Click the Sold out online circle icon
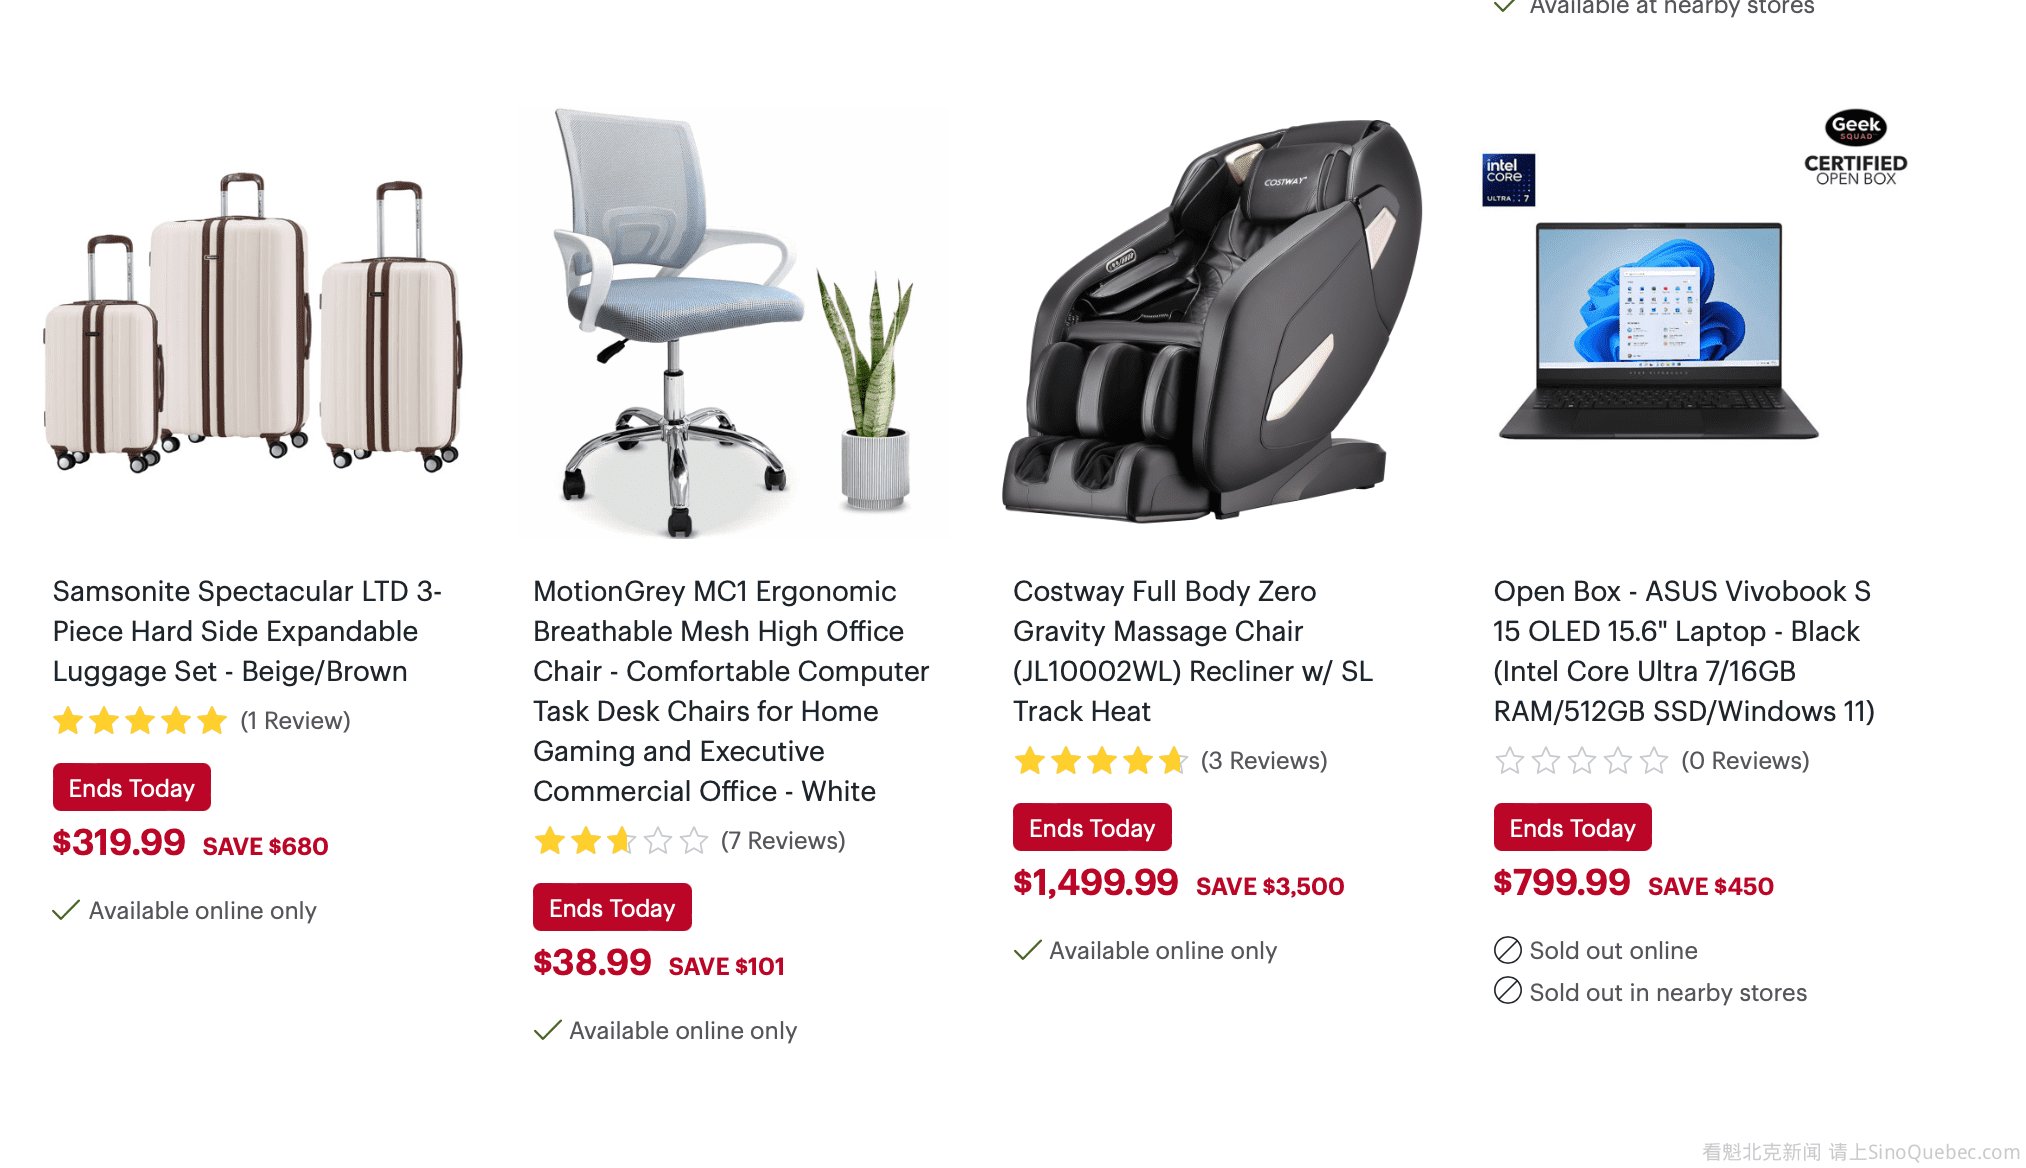 click(1508, 950)
